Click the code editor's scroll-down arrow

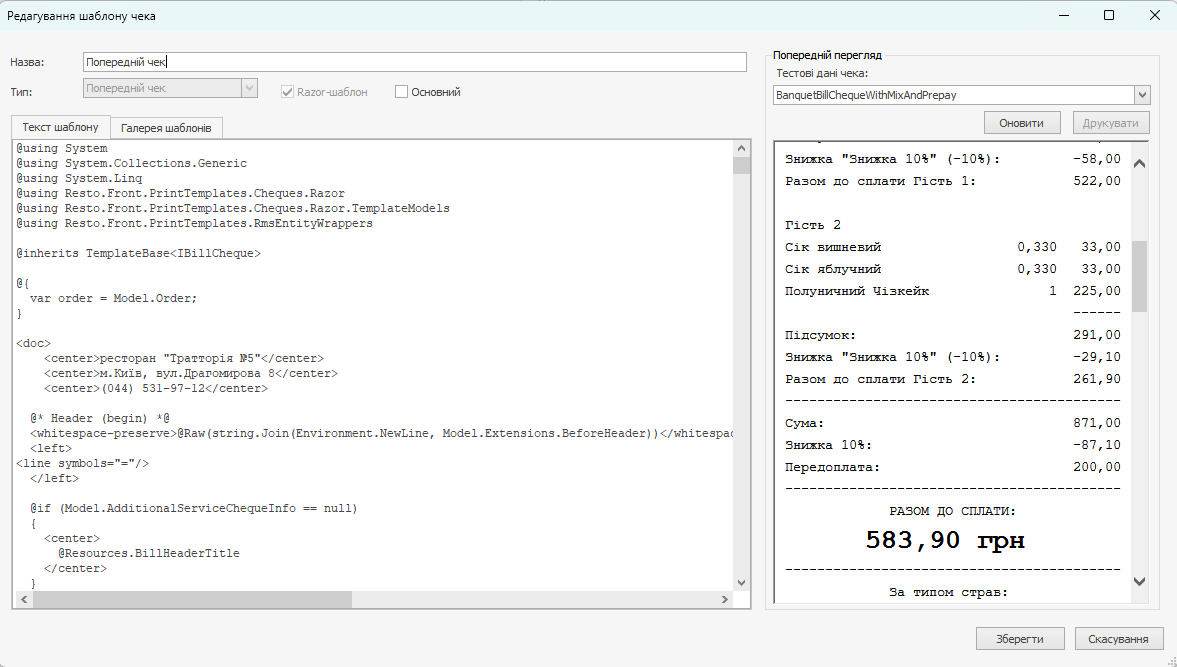point(741,582)
